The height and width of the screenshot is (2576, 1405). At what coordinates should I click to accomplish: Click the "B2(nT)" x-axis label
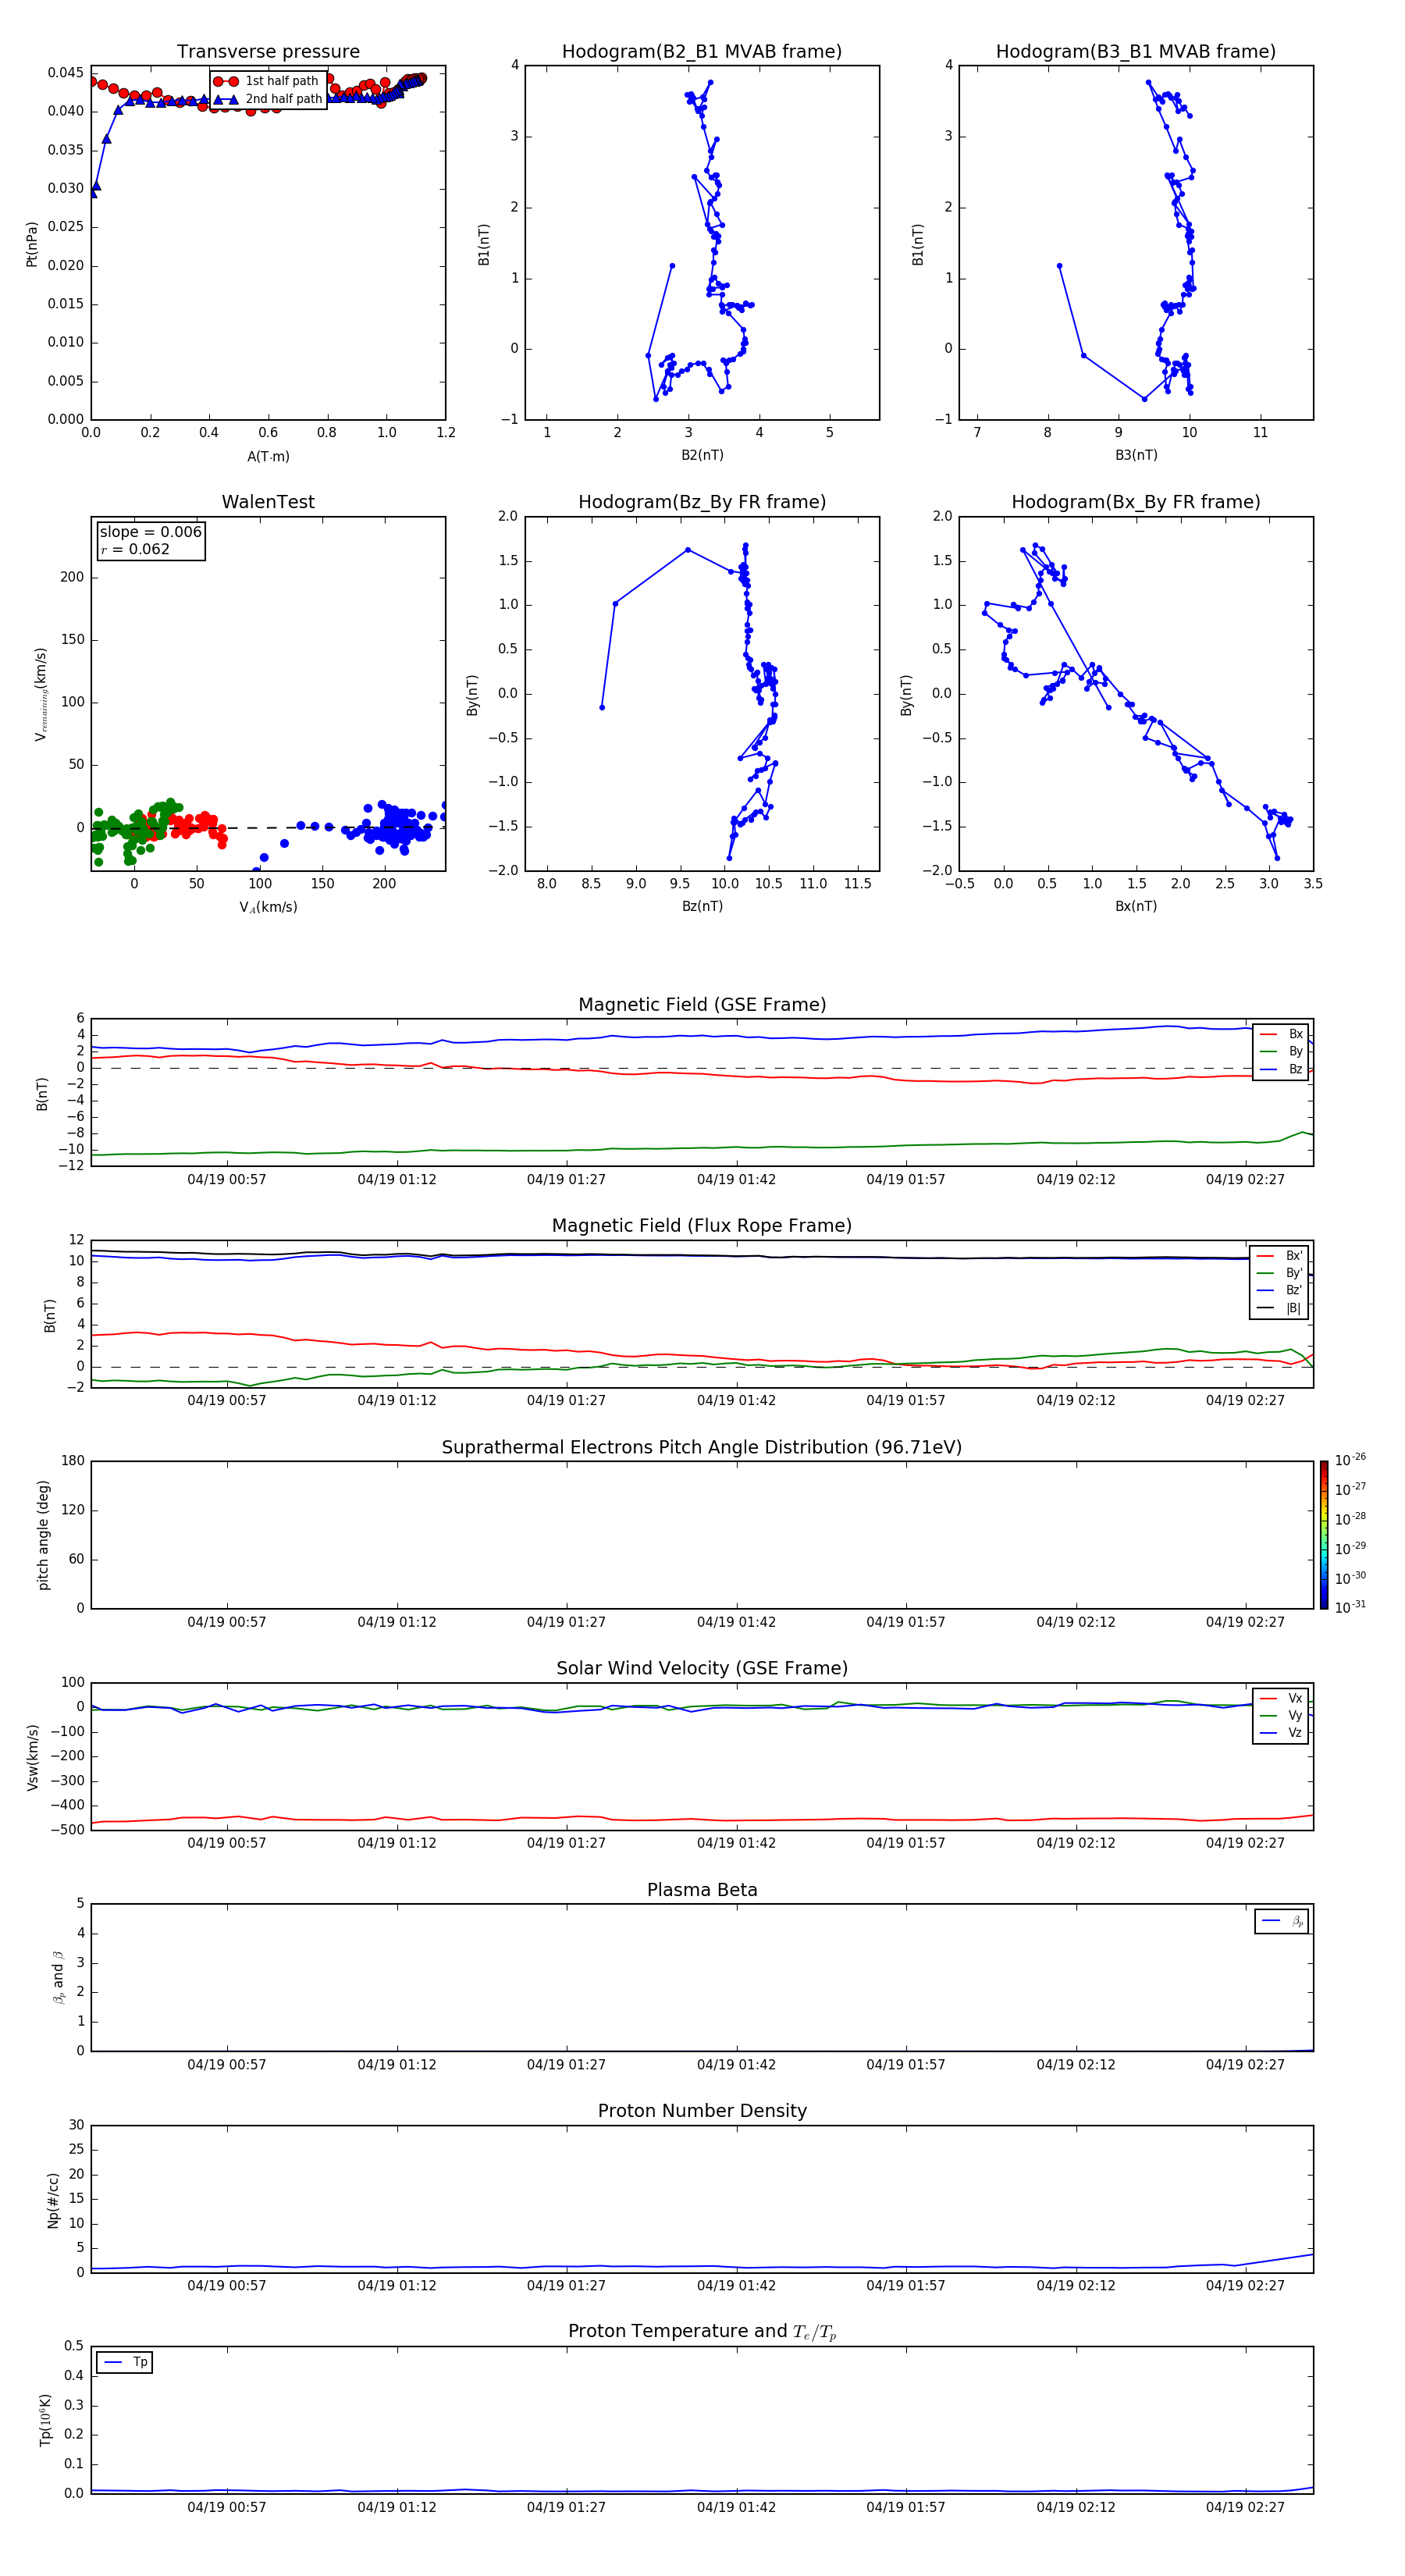(x=702, y=456)
